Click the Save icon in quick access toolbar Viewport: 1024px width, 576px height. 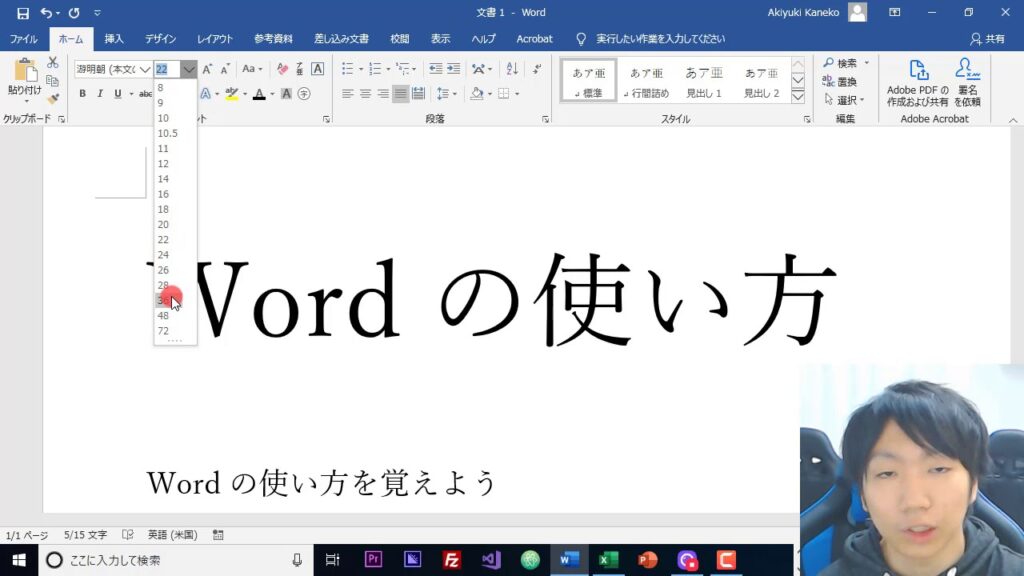point(23,13)
